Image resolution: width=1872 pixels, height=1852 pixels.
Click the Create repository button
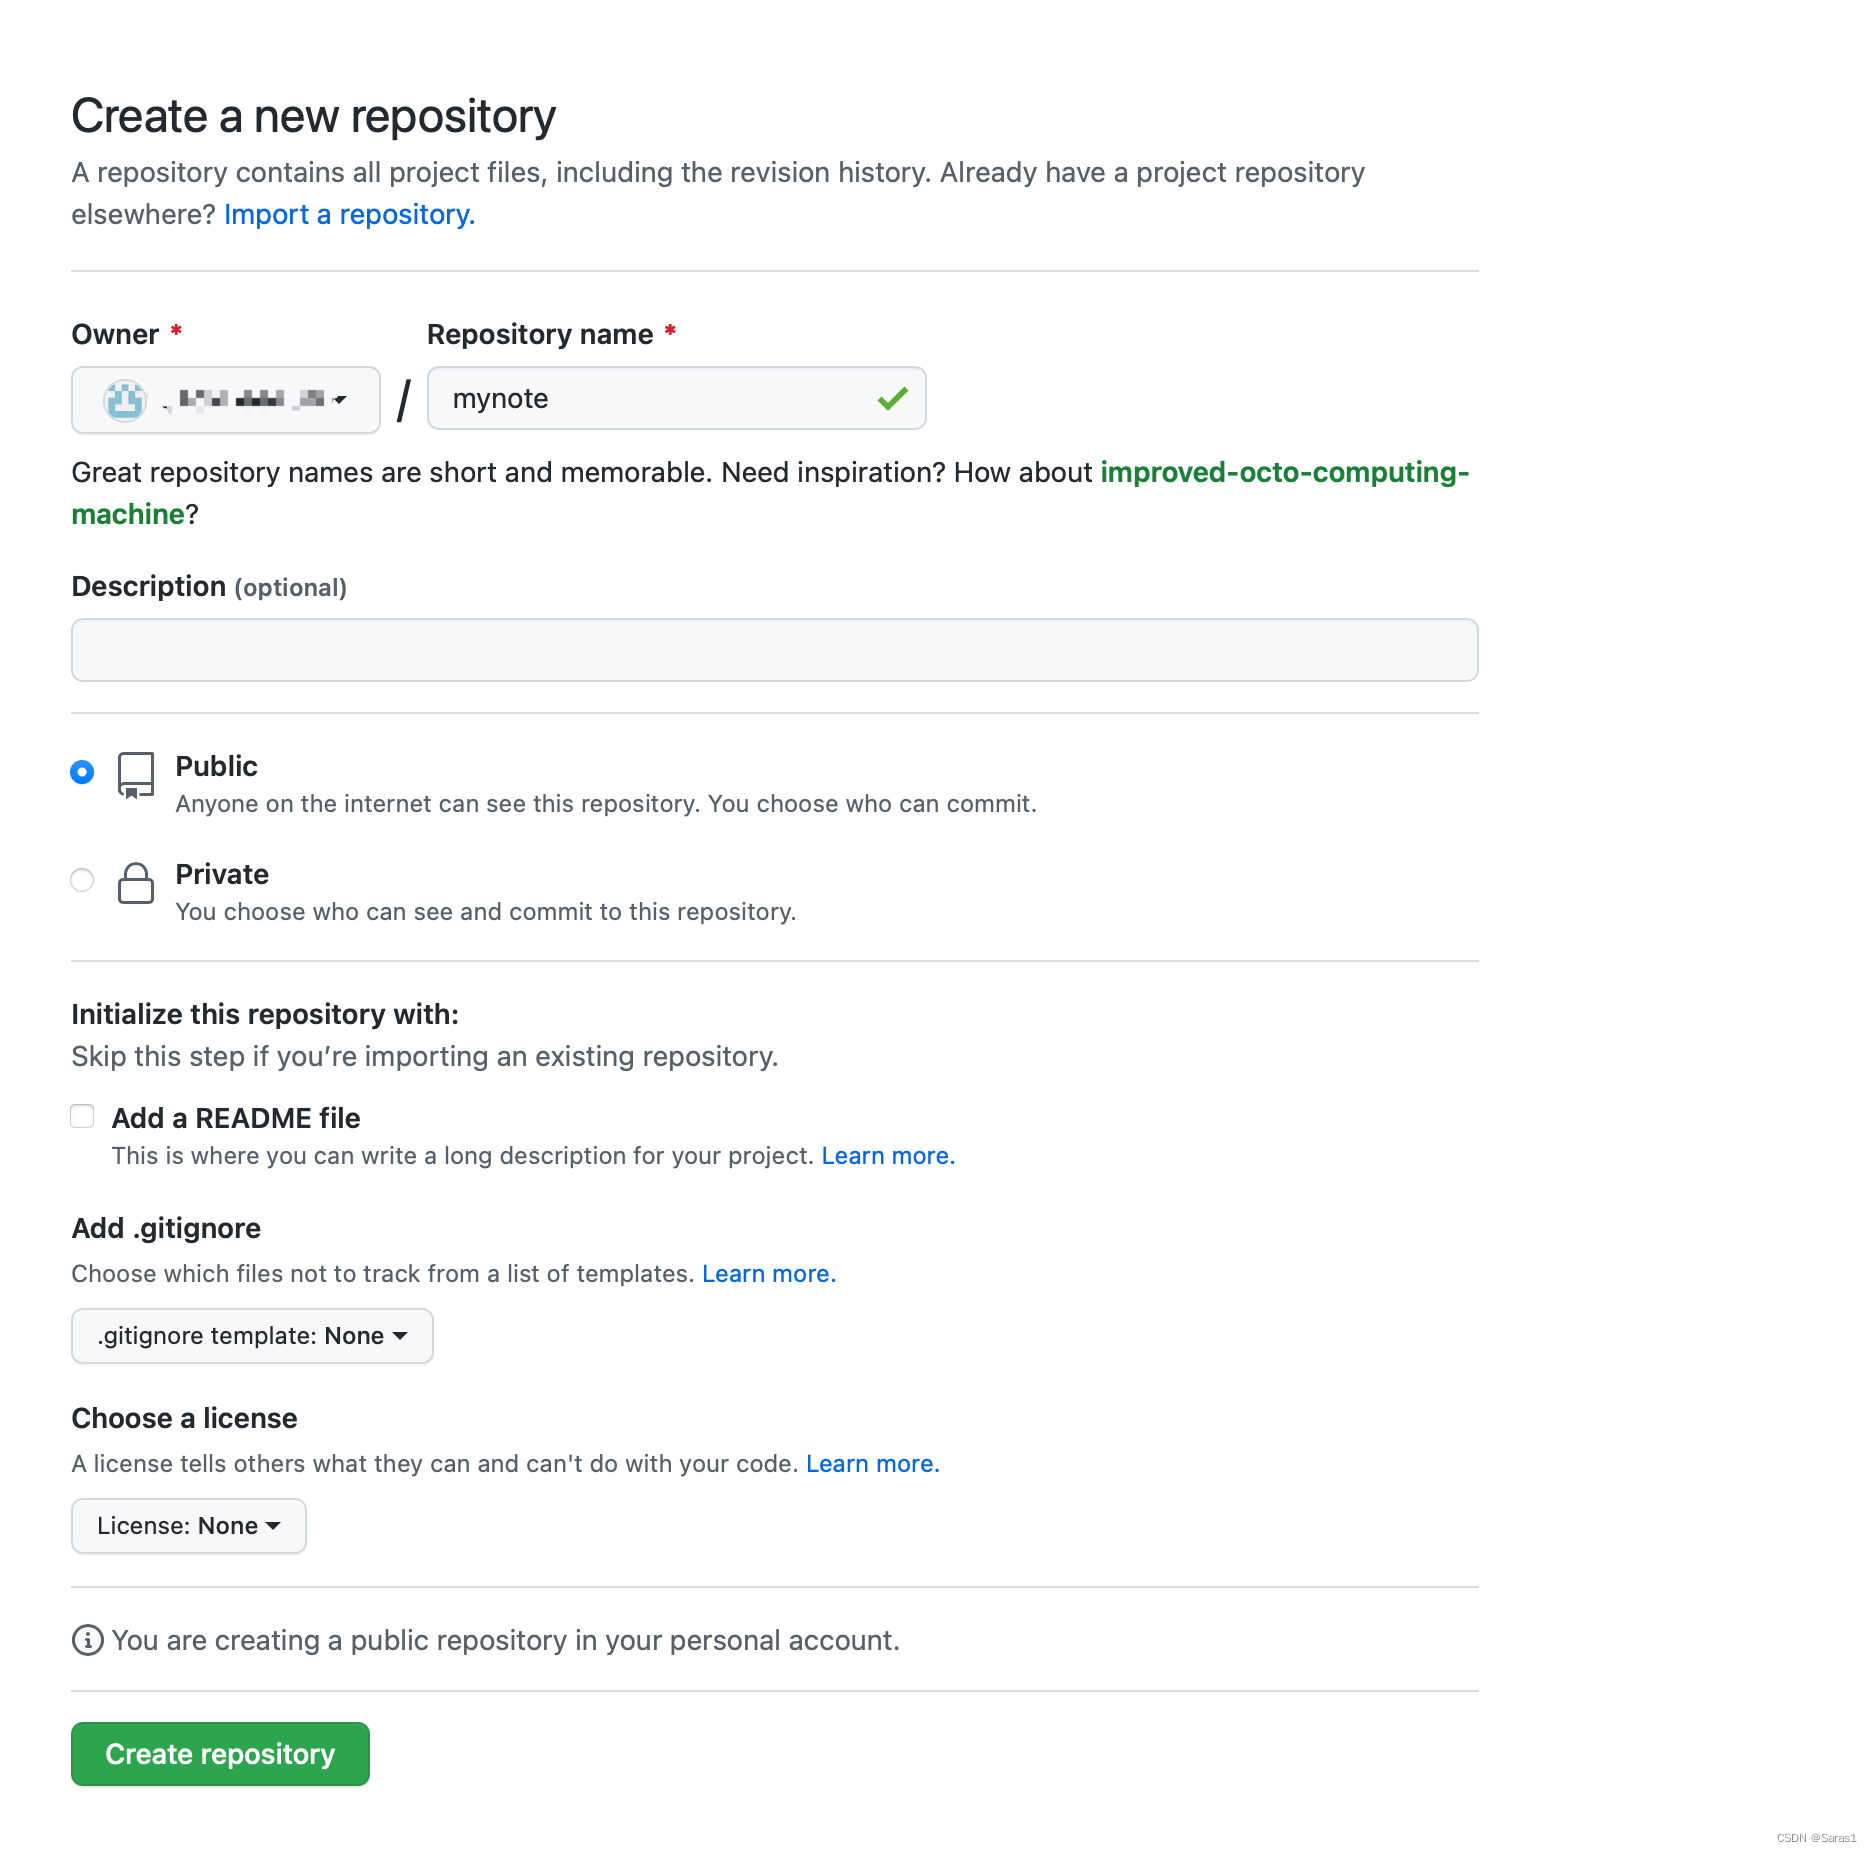pos(219,1753)
